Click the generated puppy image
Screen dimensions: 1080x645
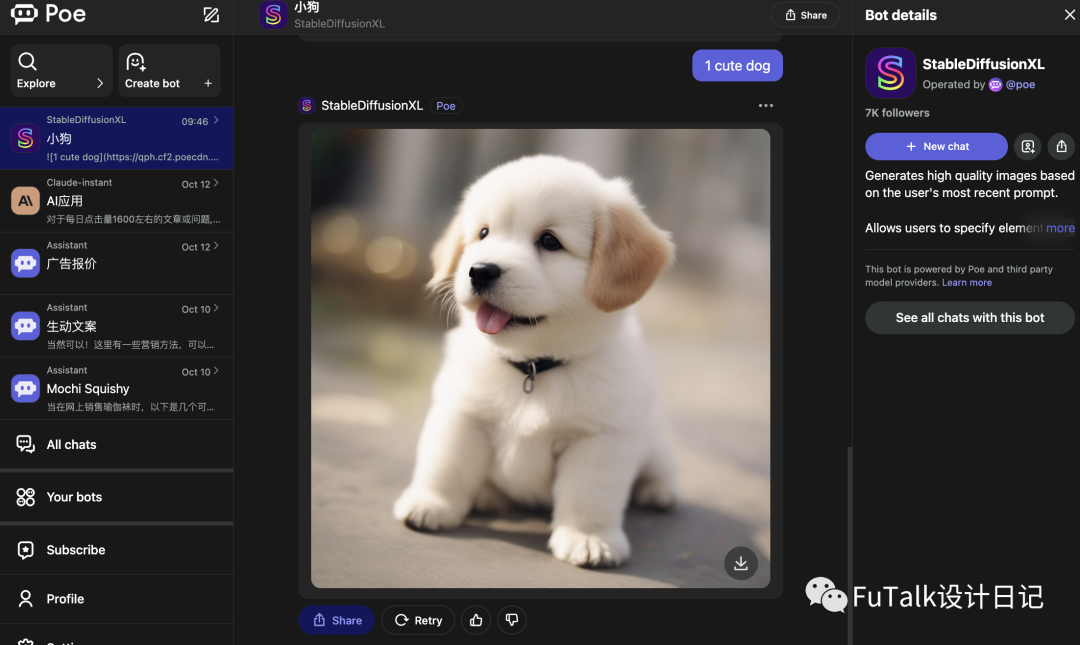[540, 358]
